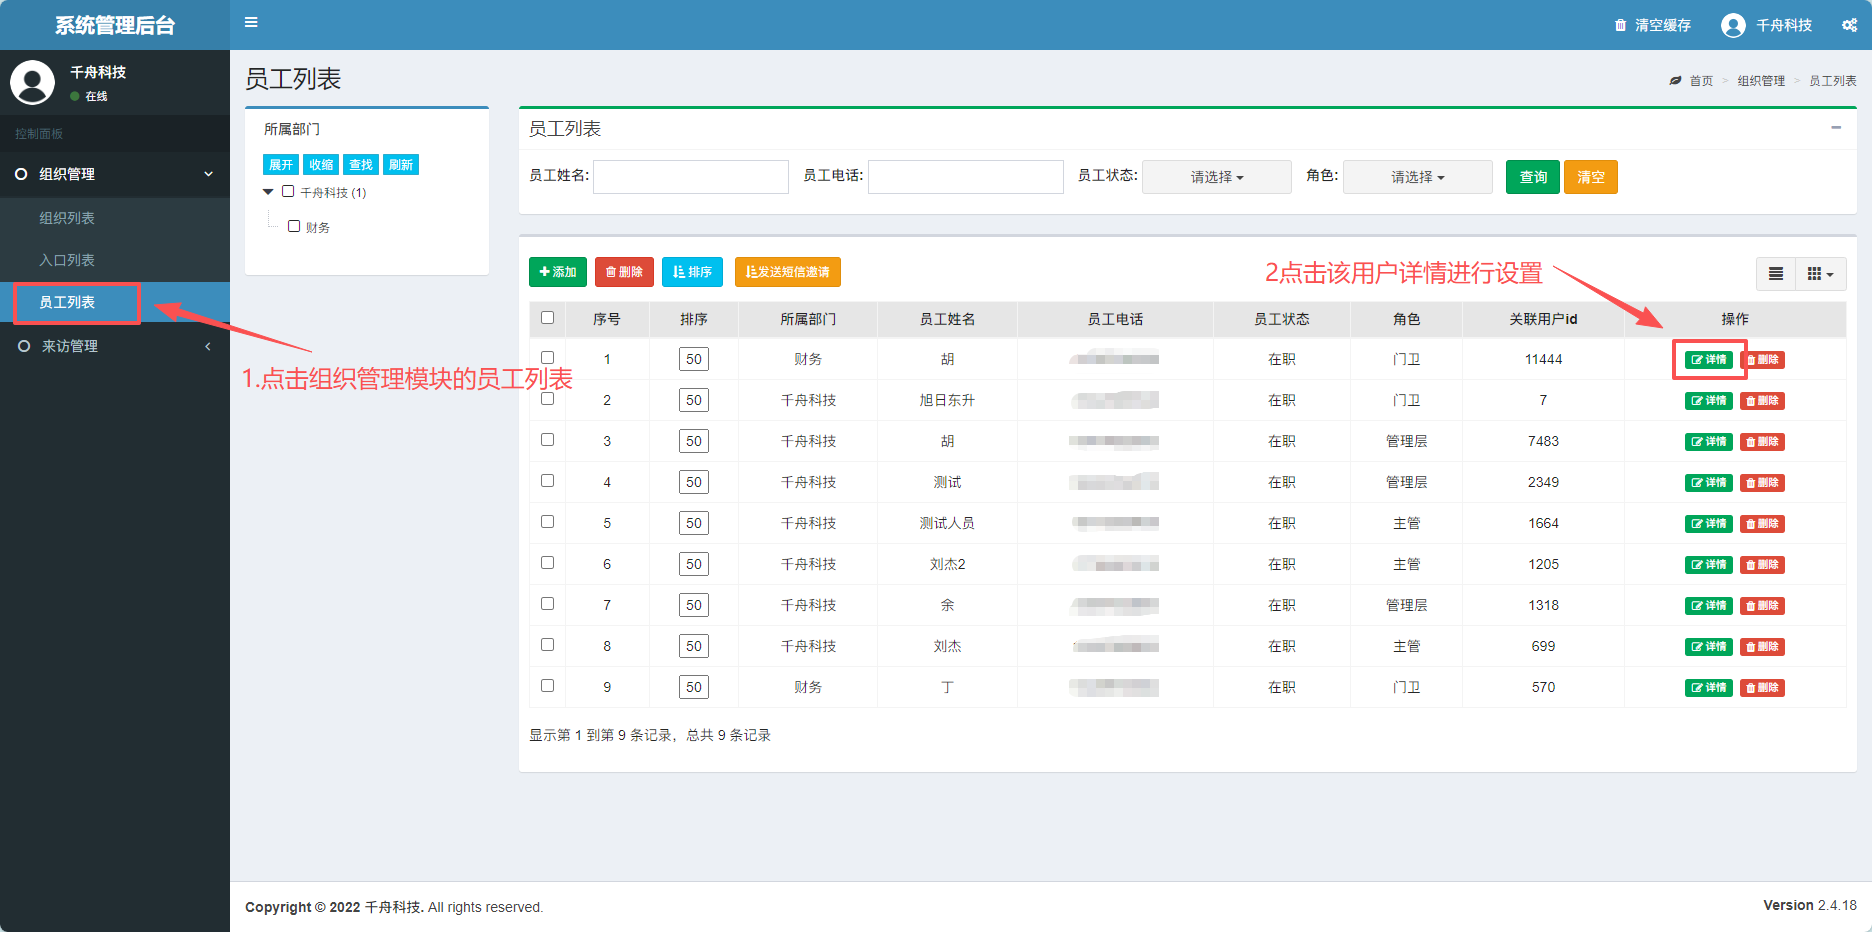The image size is (1872, 932).
Task: Open 组织列表 in the sidebar
Action: coord(67,218)
